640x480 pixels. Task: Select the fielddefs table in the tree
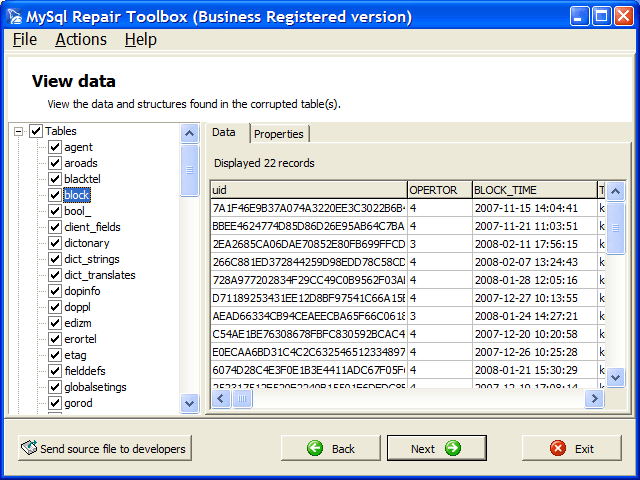84,371
